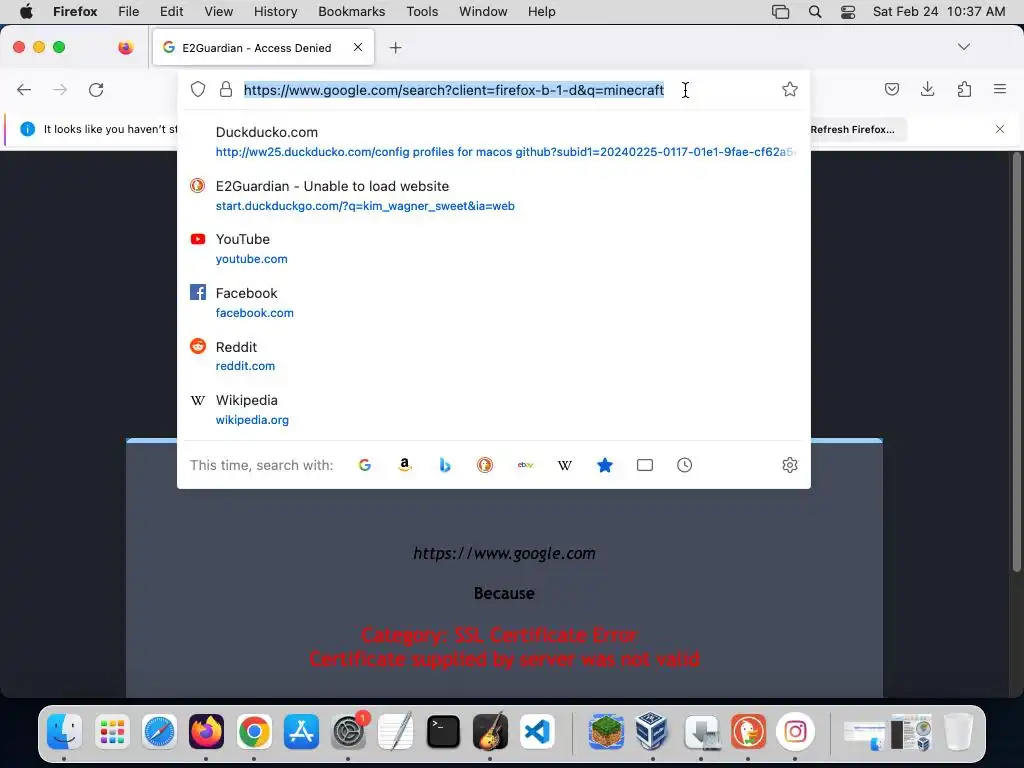Click the site security padlock icon
Screen dimensions: 1024x768
(x=226, y=89)
